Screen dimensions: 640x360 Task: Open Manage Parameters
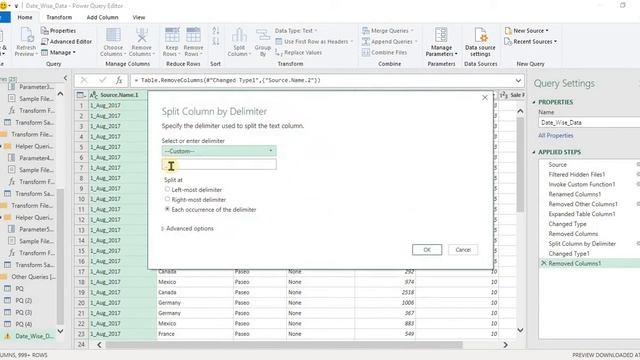click(x=441, y=42)
